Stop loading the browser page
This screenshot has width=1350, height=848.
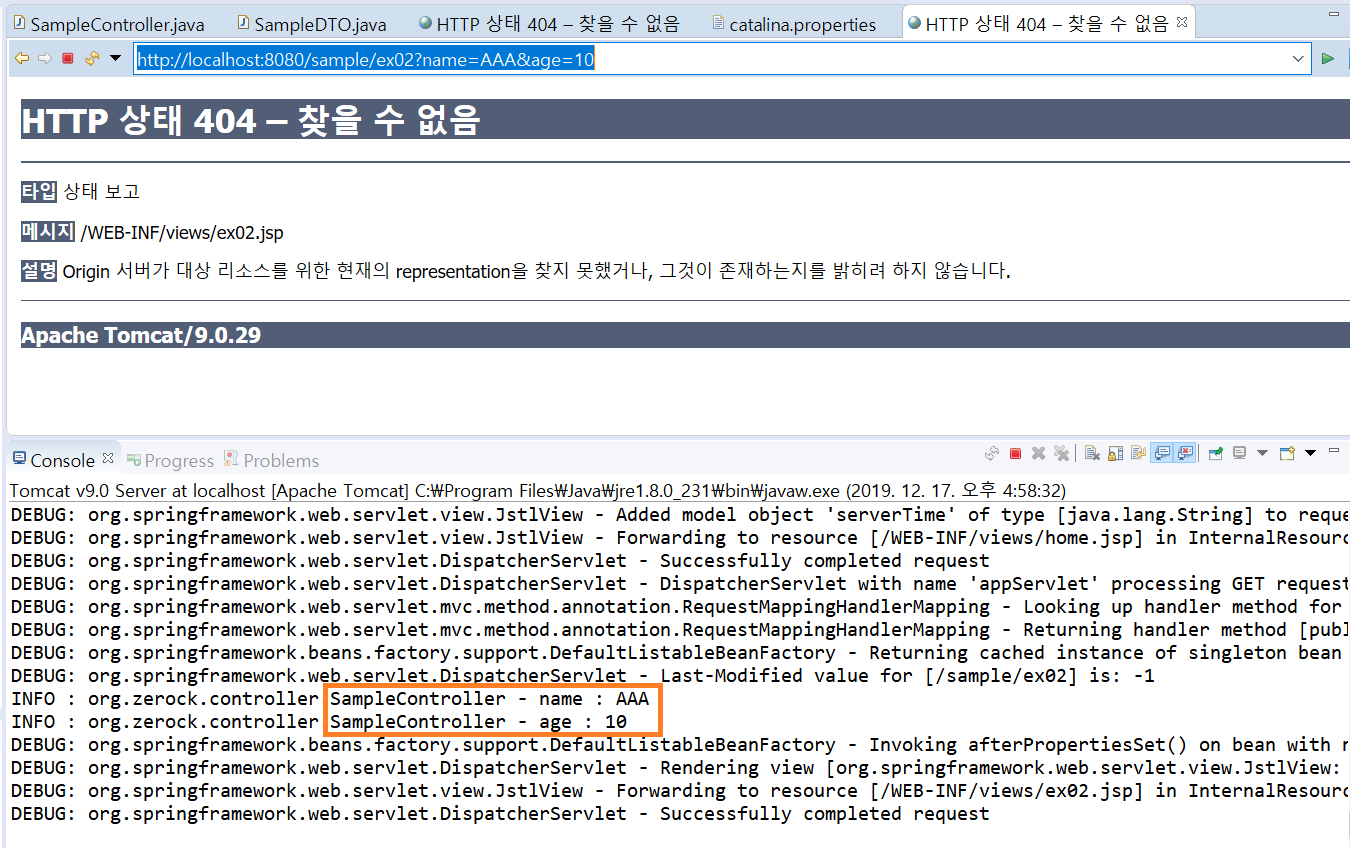click(68, 59)
